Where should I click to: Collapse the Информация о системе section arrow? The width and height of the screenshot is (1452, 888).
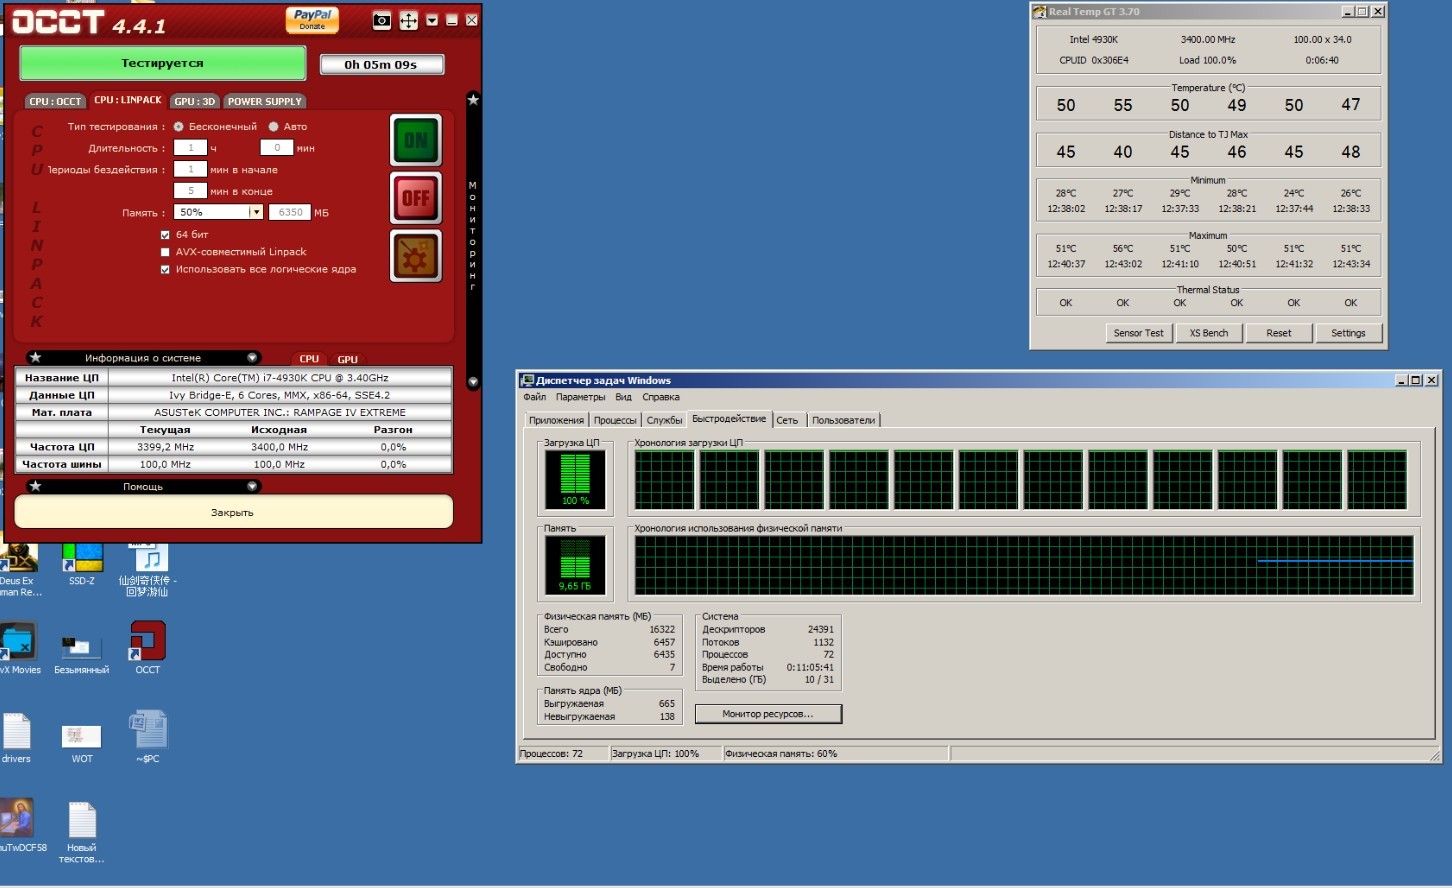tap(252, 357)
